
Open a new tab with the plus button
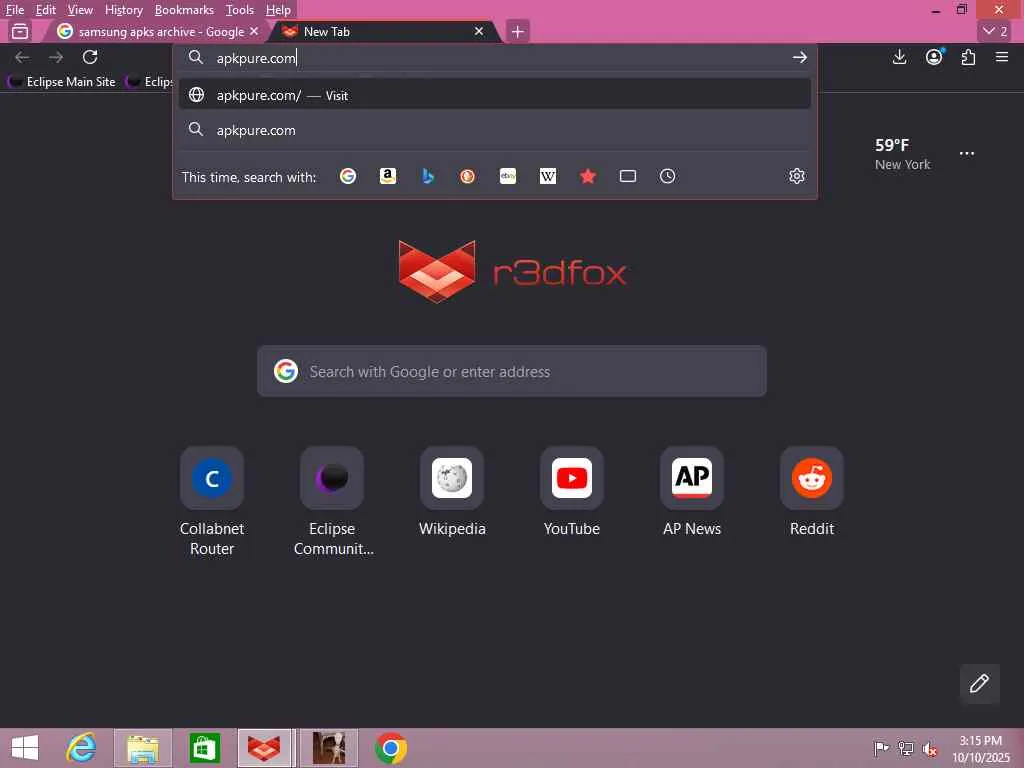517,31
